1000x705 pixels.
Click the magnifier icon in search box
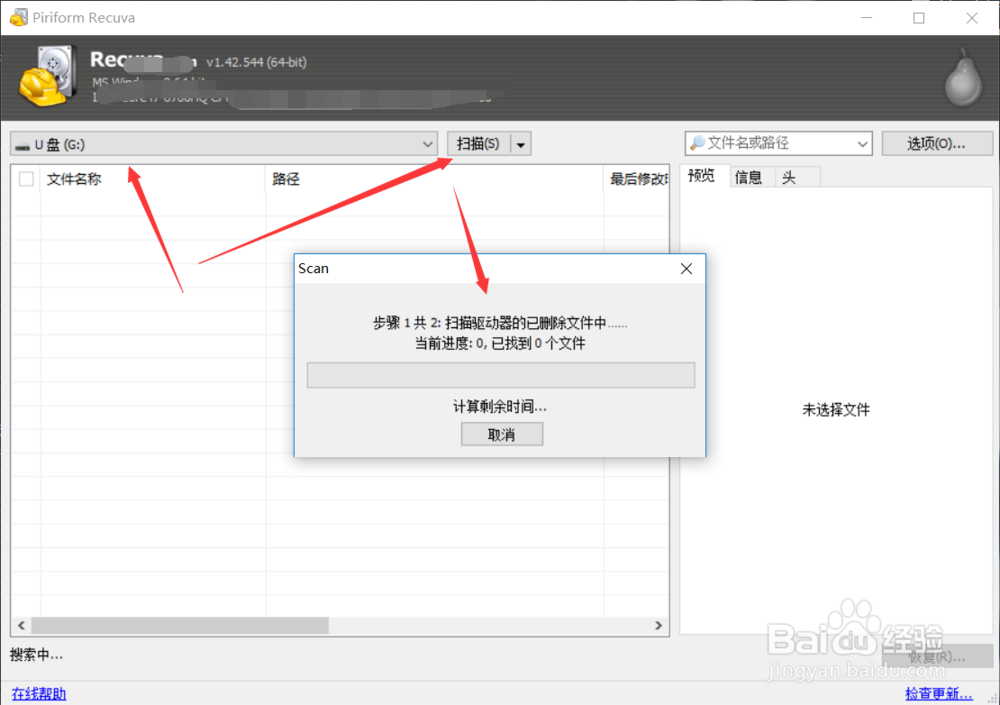click(698, 143)
